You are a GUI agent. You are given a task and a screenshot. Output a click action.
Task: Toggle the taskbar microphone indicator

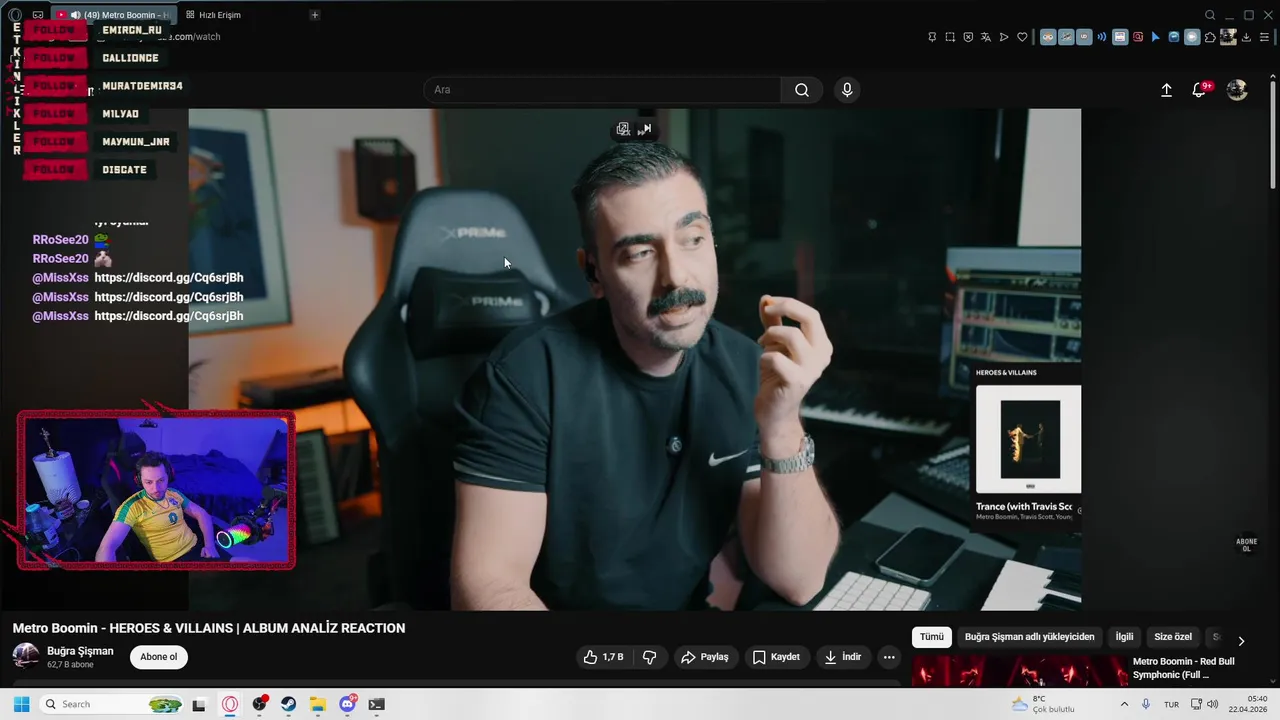tap(1146, 704)
